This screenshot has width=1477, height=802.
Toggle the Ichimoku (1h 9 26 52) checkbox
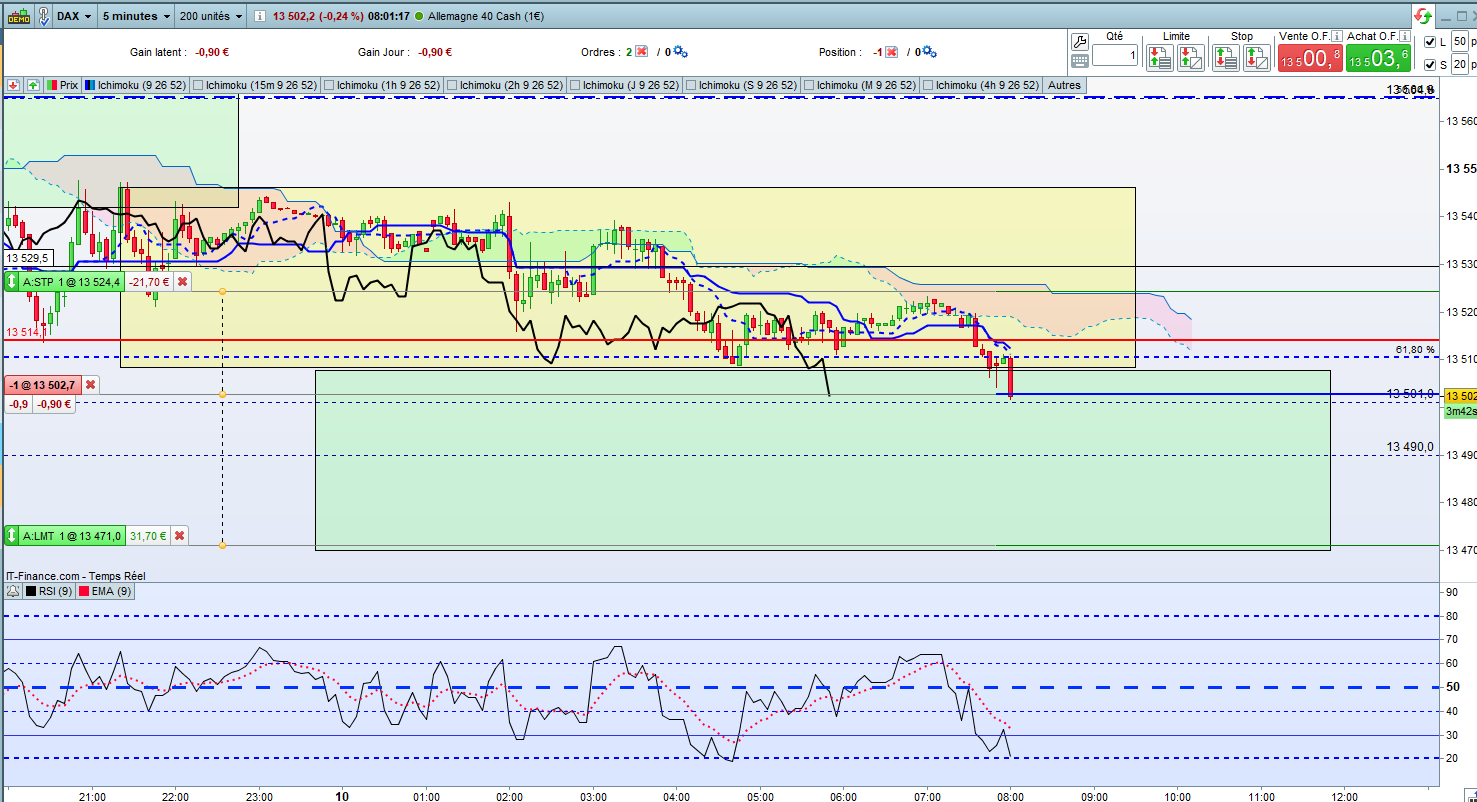point(328,85)
